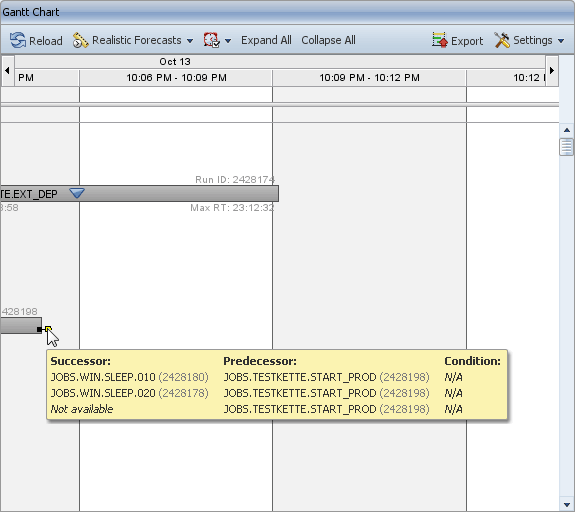Expand the blue triangle on EXT_DEP bar
This screenshot has width=575, height=512.
coord(77,193)
